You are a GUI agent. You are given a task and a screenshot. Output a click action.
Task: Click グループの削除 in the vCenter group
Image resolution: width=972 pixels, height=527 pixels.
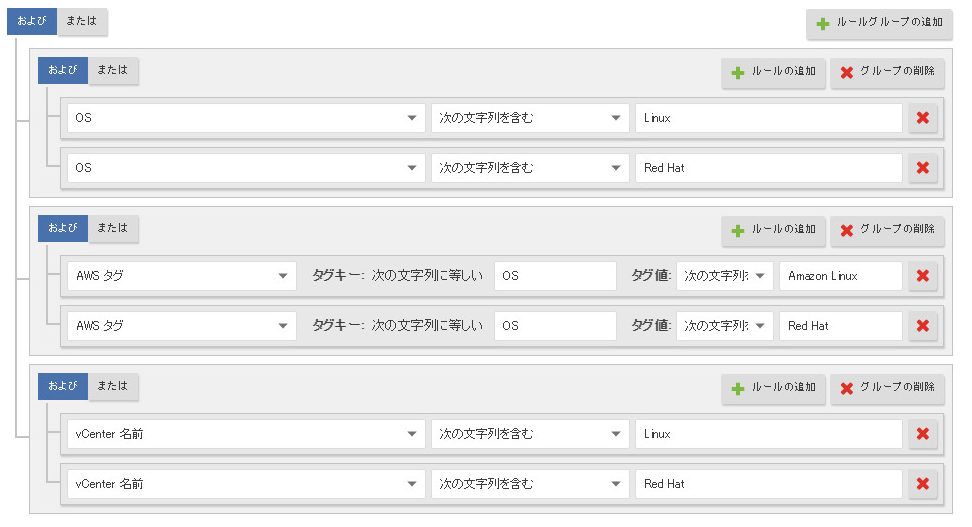(887, 388)
